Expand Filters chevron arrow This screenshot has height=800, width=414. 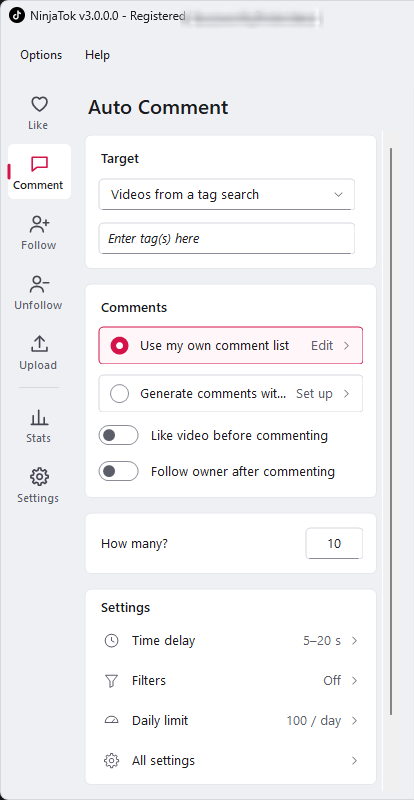[x=354, y=681]
